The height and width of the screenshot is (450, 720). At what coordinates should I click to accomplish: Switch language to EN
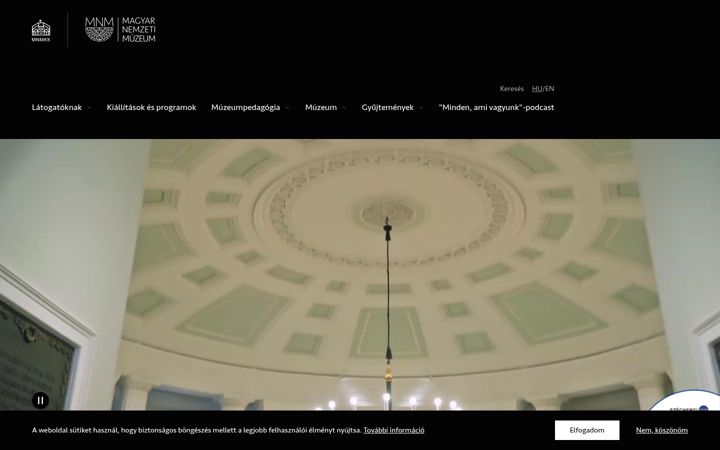point(550,89)
